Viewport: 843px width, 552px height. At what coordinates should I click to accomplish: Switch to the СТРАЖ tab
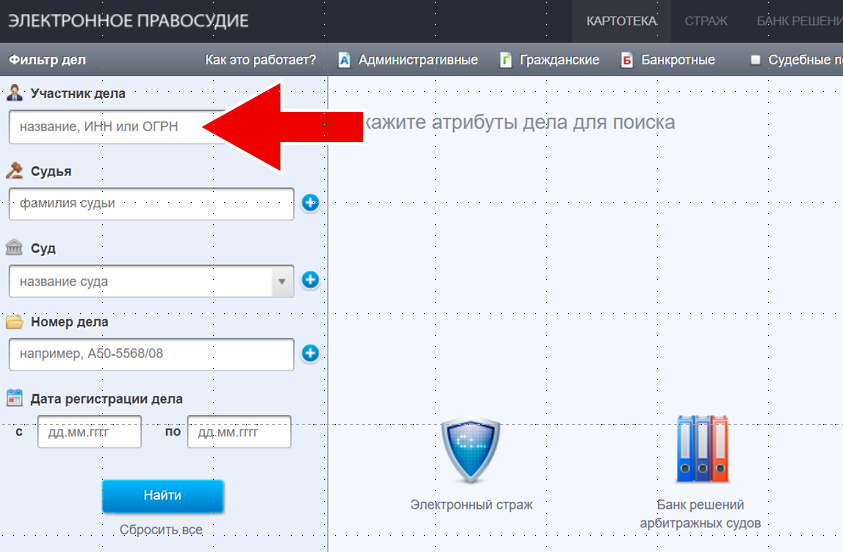click(x=706, y=21)
